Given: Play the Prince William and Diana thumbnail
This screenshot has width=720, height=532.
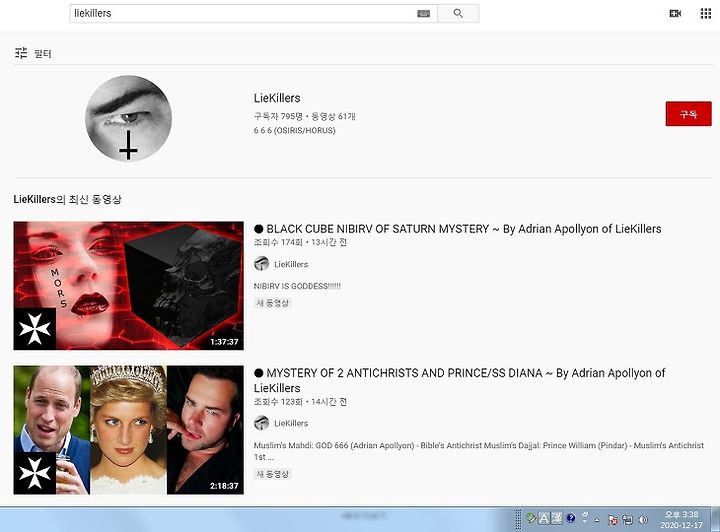Looking at the screenshot, I should 129,430.
